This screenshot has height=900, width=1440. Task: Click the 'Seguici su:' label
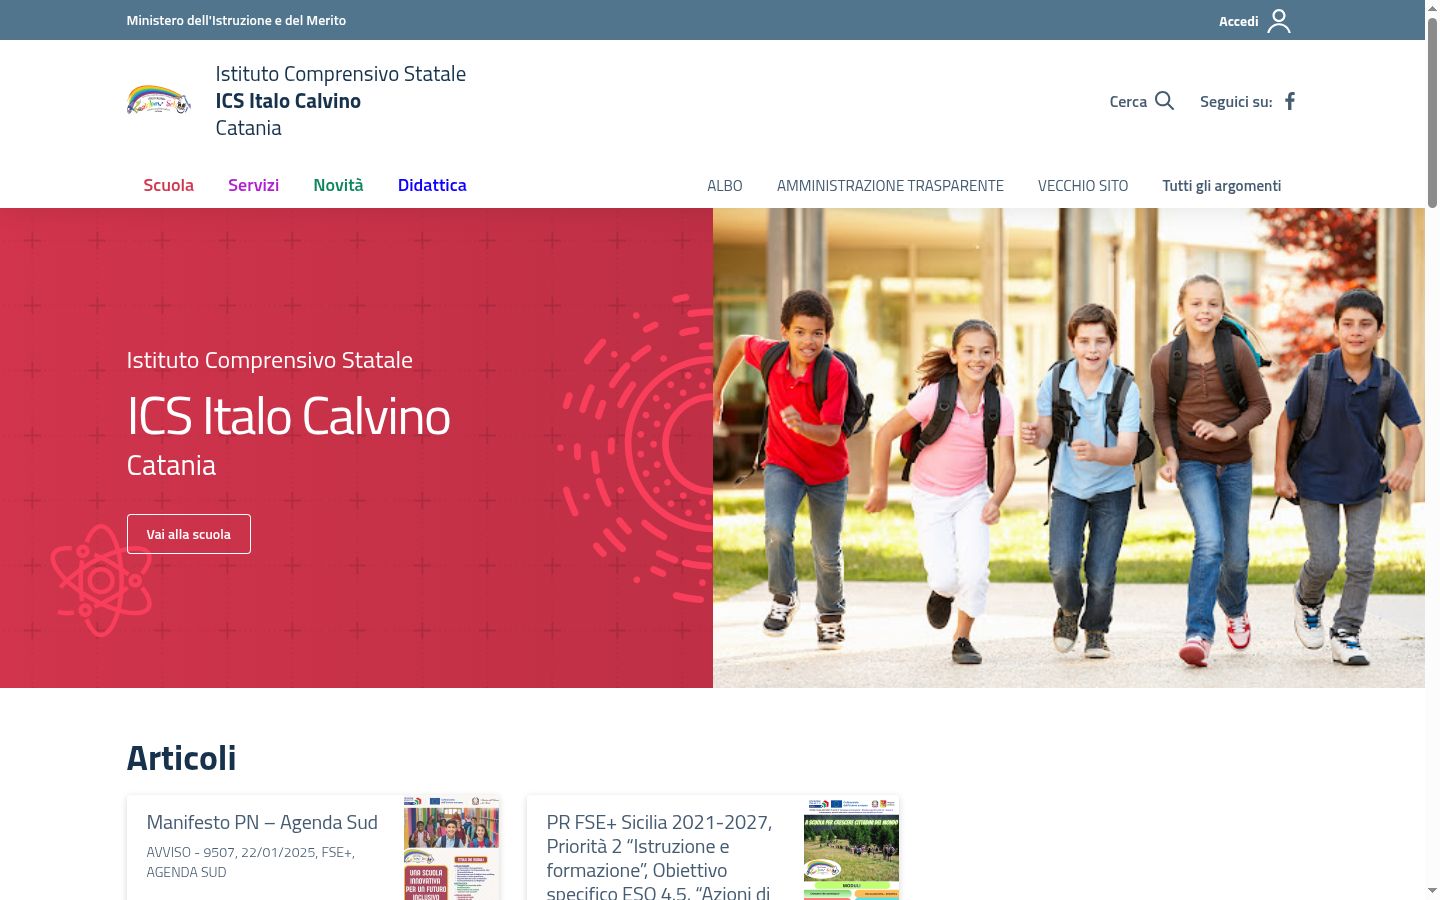pos(1236,101)
